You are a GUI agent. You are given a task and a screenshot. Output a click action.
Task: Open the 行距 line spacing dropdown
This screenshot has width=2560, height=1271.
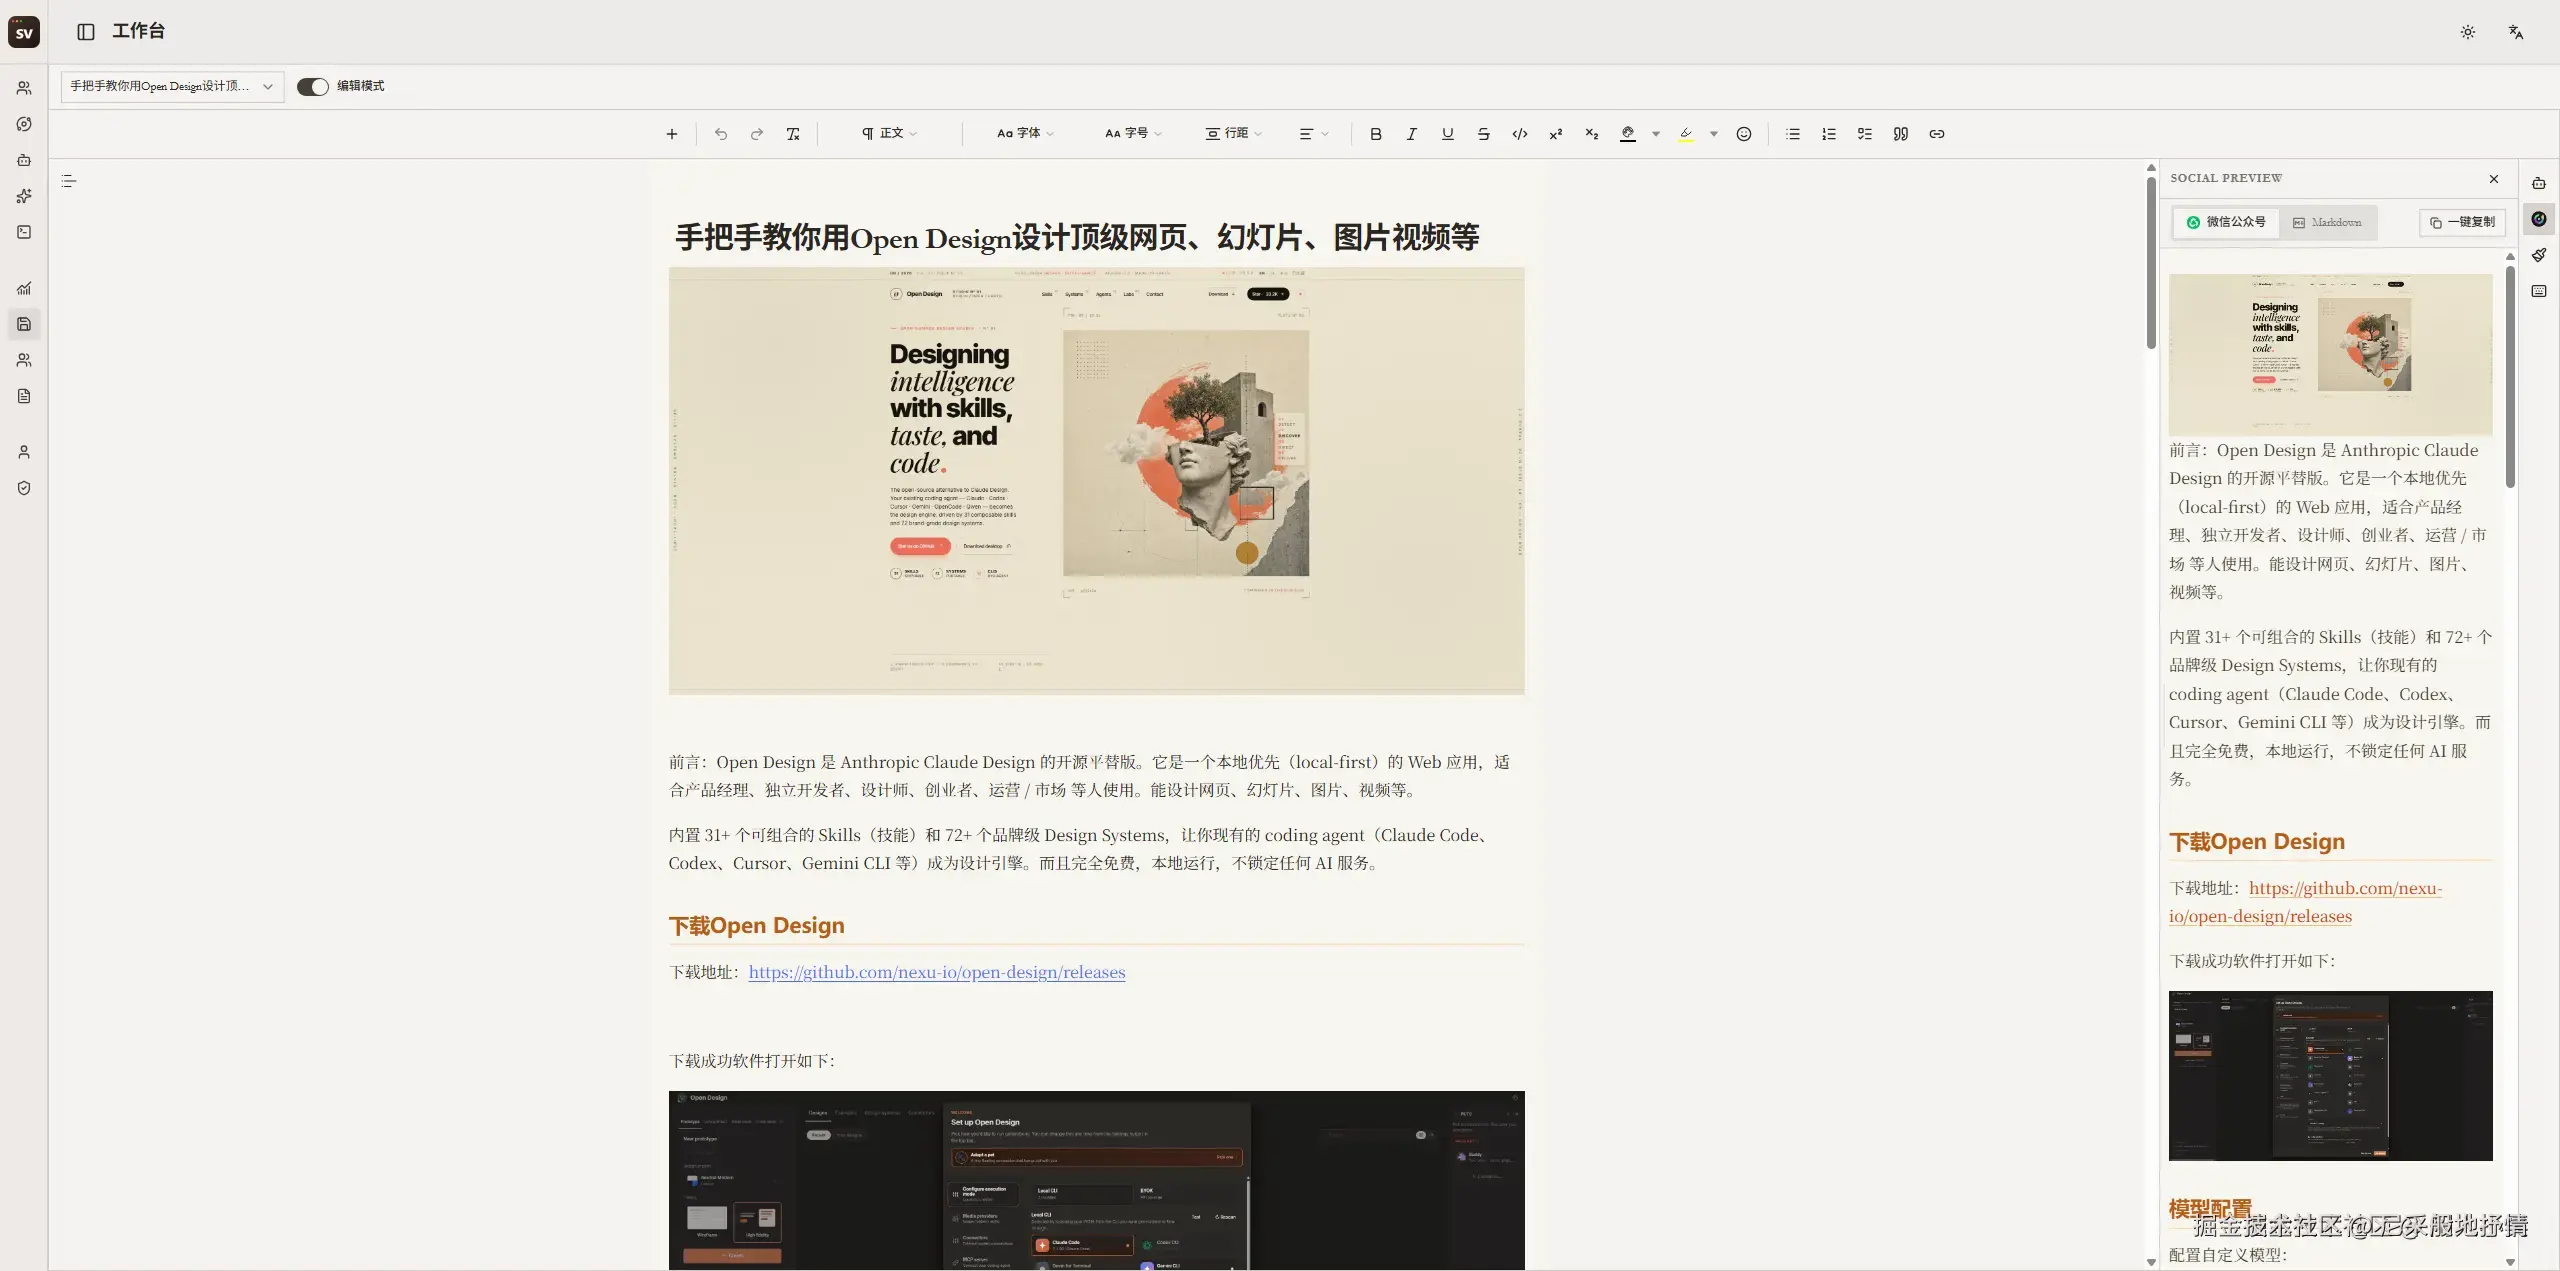[x=1234, y=133]
